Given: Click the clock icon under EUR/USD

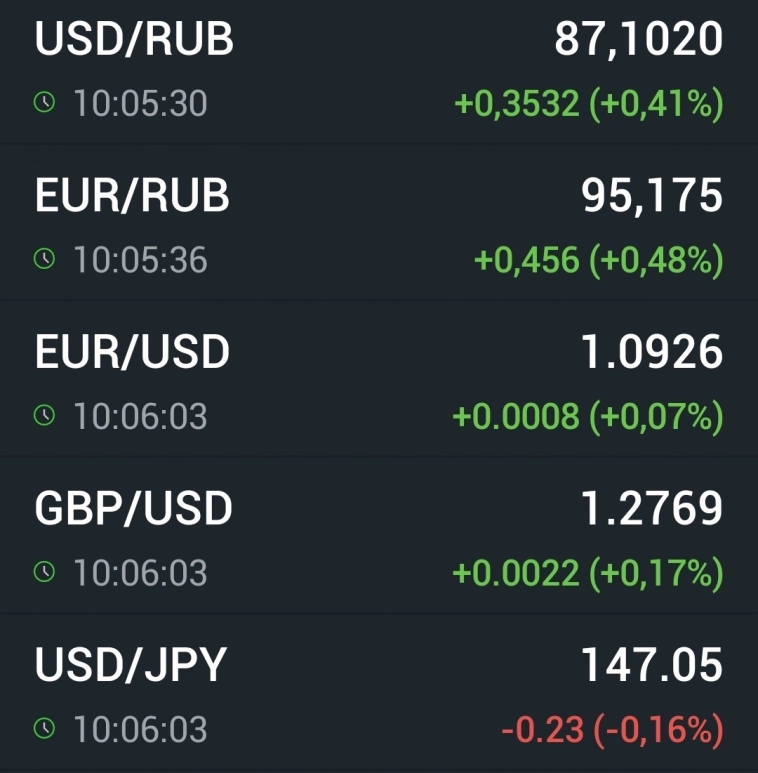Looking at the screenshot, I should click(x=44, y=415).
